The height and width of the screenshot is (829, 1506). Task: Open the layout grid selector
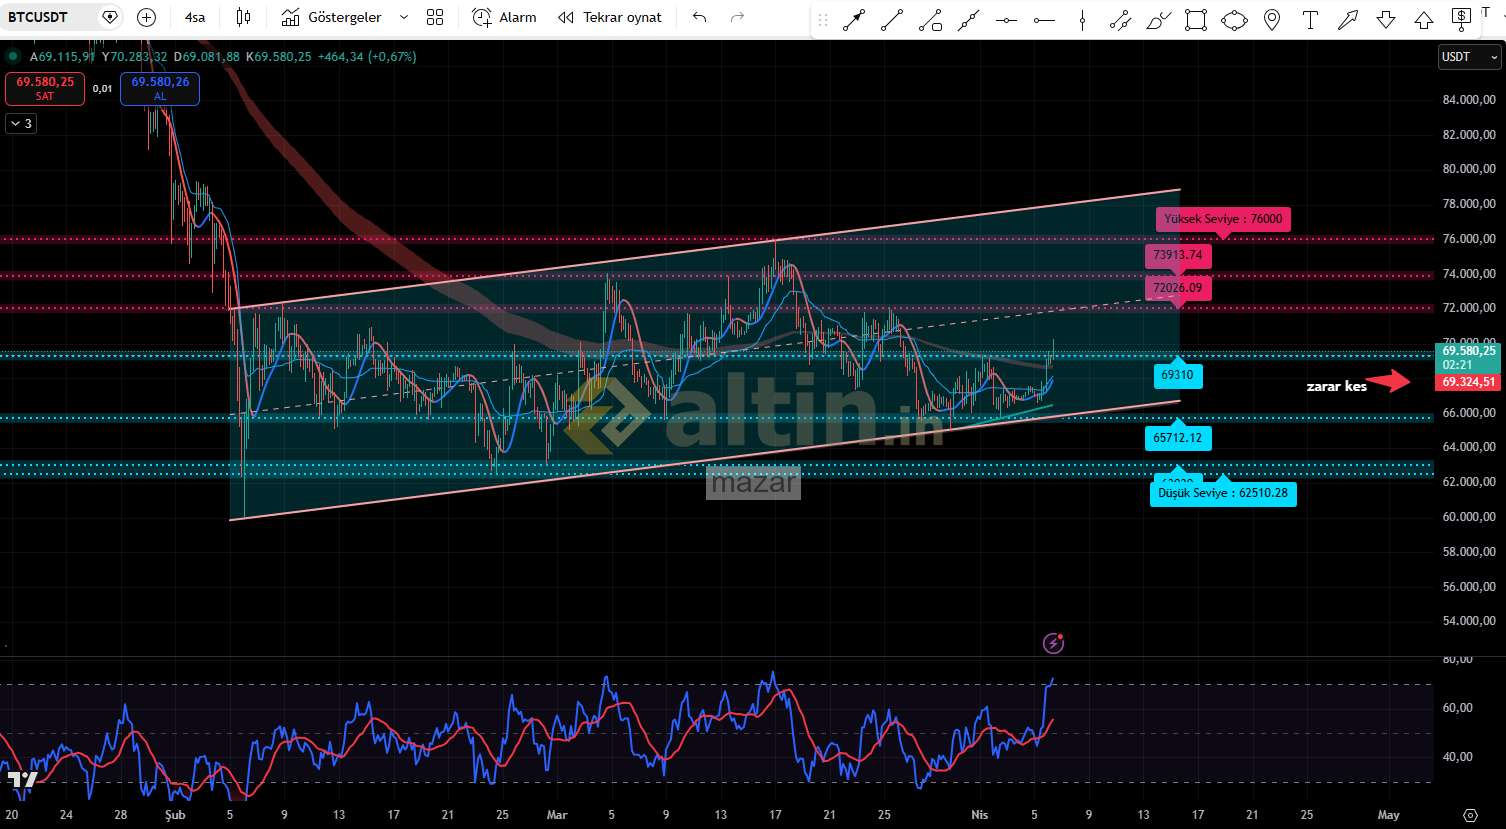[435, 17]
